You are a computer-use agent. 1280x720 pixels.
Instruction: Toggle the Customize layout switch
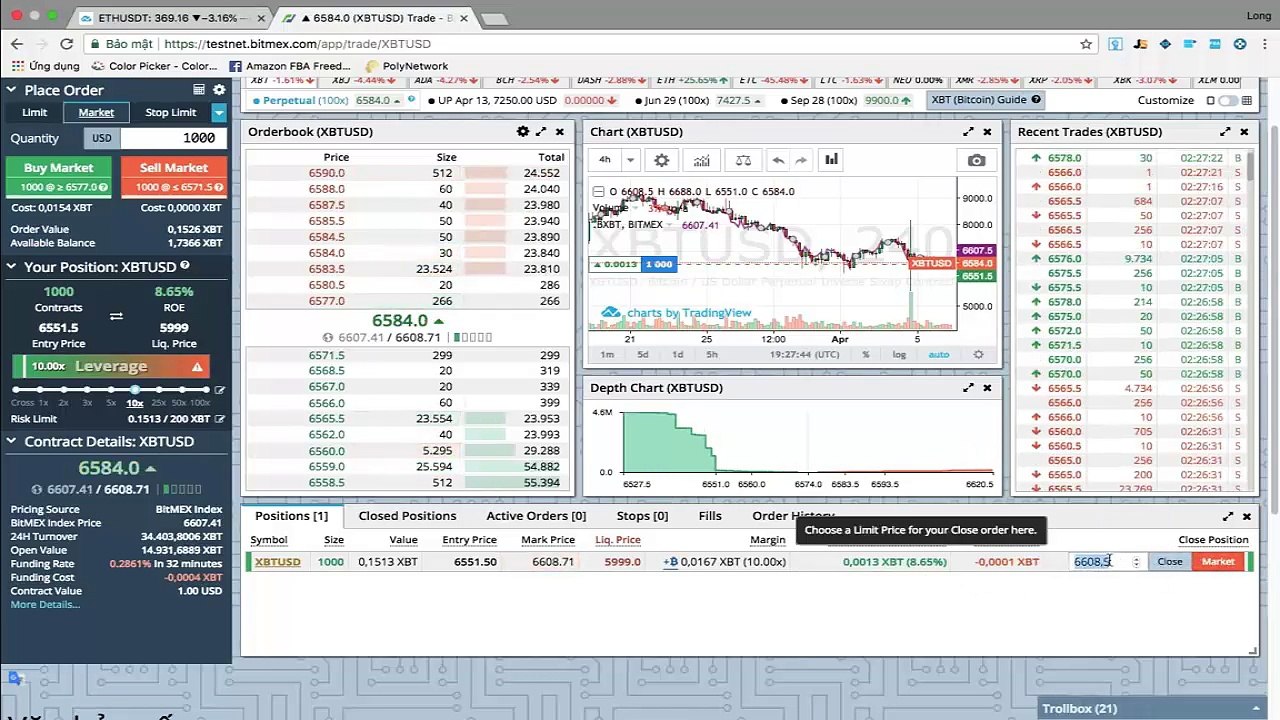1229,101
